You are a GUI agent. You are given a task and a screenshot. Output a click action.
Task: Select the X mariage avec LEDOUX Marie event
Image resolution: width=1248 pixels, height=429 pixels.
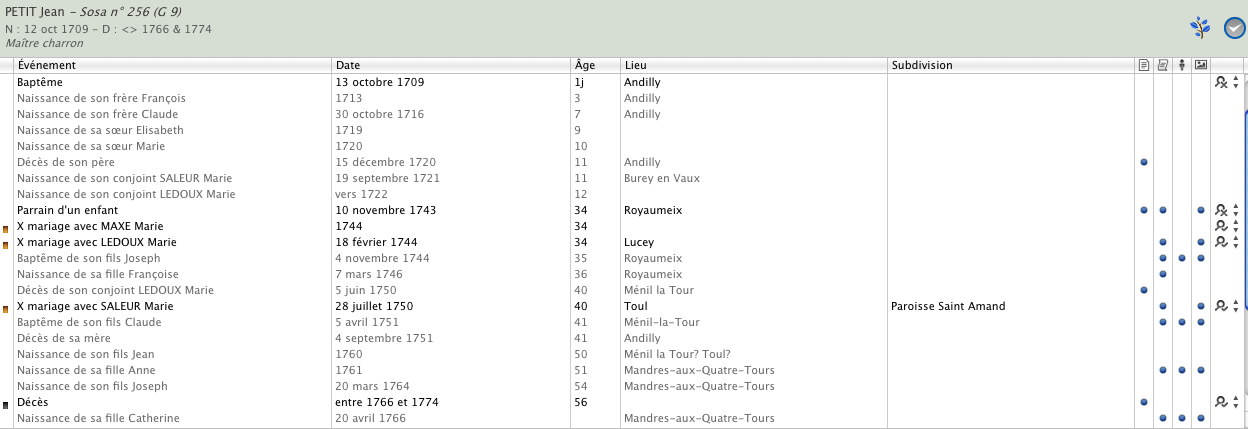click(x=97, y=242)
